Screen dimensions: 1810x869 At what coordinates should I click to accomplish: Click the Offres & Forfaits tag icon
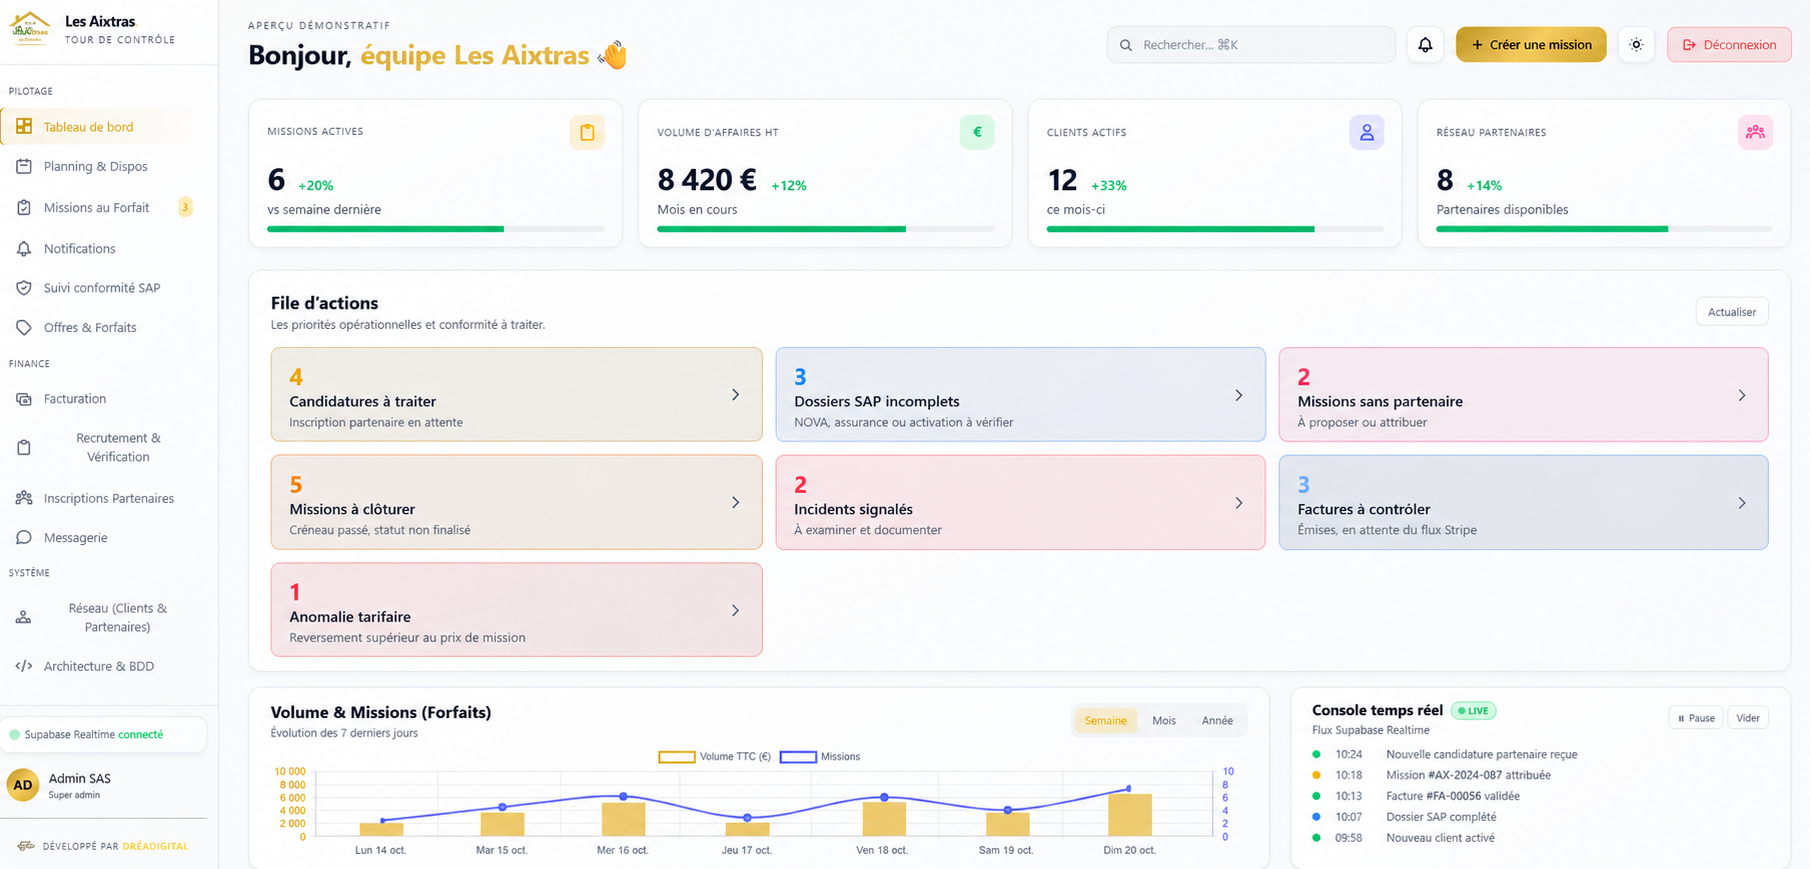(x=24, y=327)
